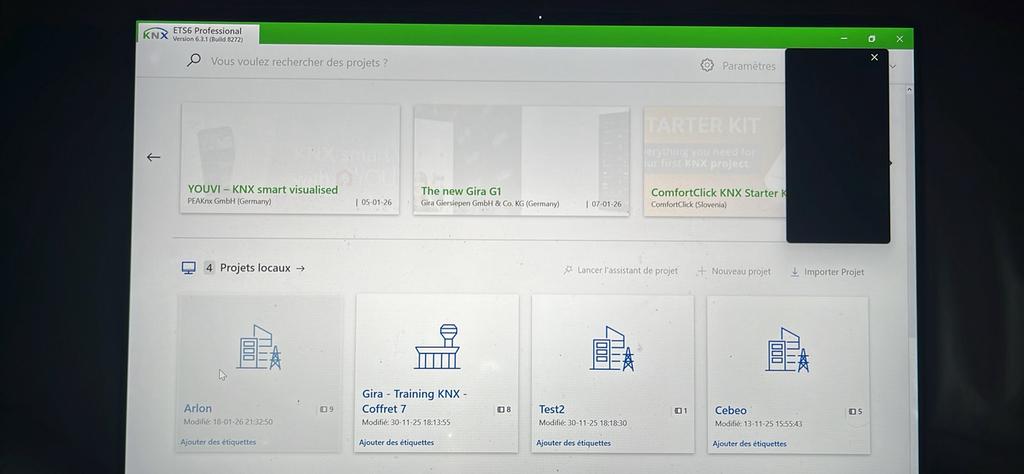The image size is (1024, 474).
Task: Click Cebeo modified date 13-11-25
Action: pyautogui.click(x=758, y=424)
